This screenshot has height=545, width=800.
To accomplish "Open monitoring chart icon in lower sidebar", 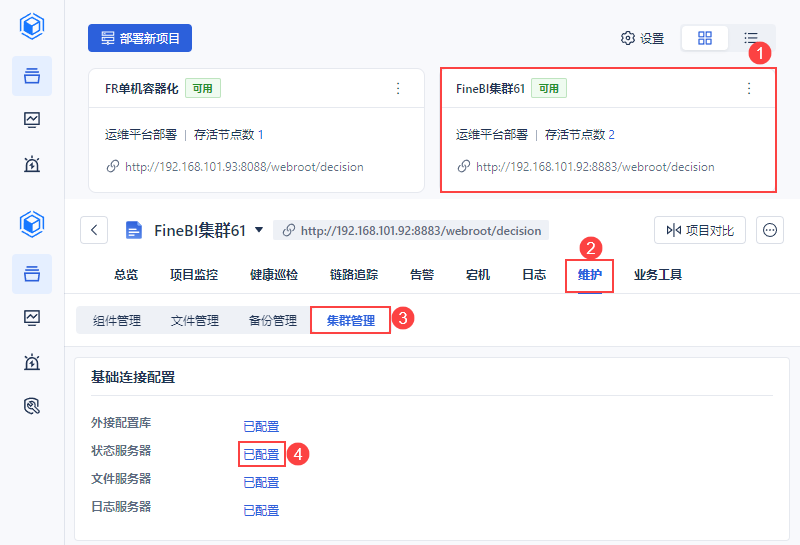I will 32,318.
